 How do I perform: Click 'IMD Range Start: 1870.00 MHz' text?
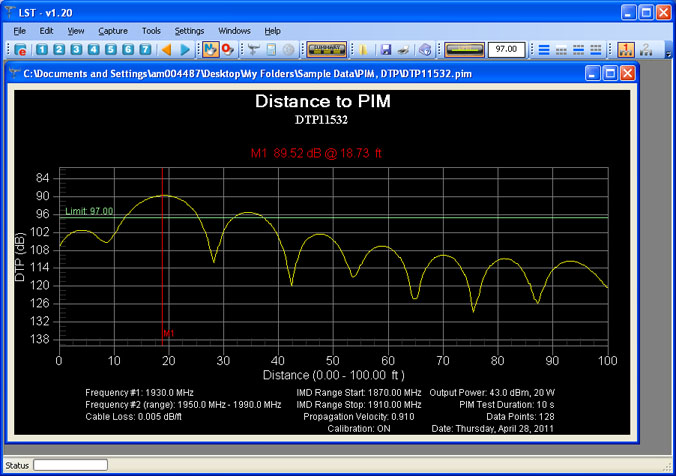click(359, 393)
